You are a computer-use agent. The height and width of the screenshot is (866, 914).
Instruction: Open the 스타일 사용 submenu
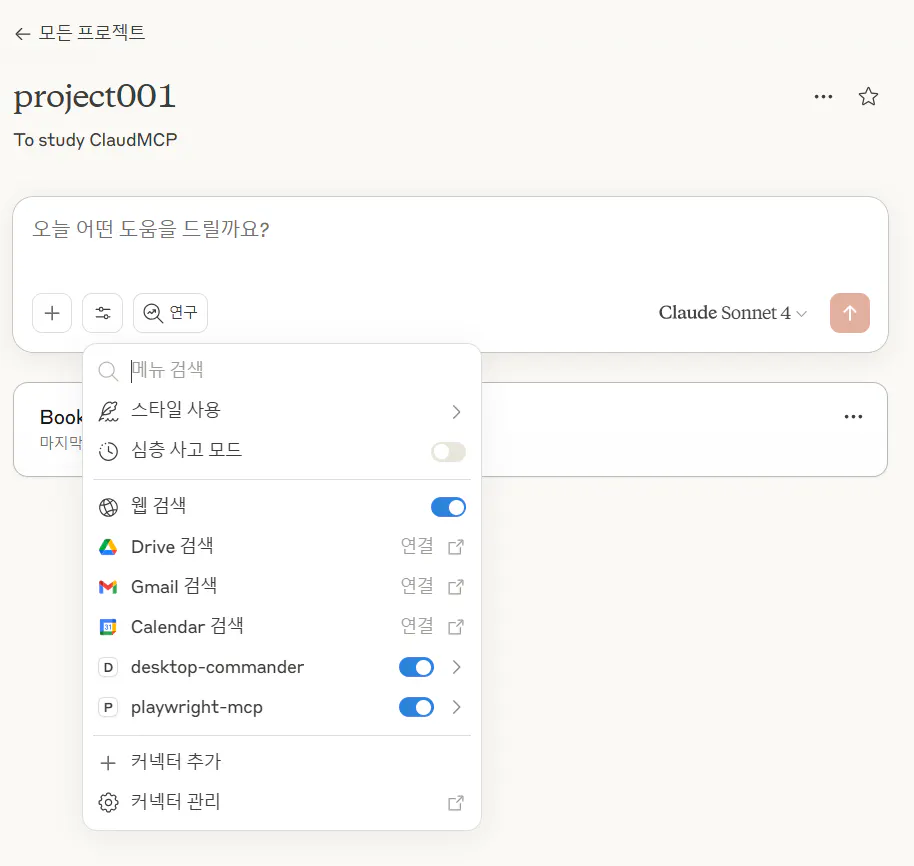(282, 411)
